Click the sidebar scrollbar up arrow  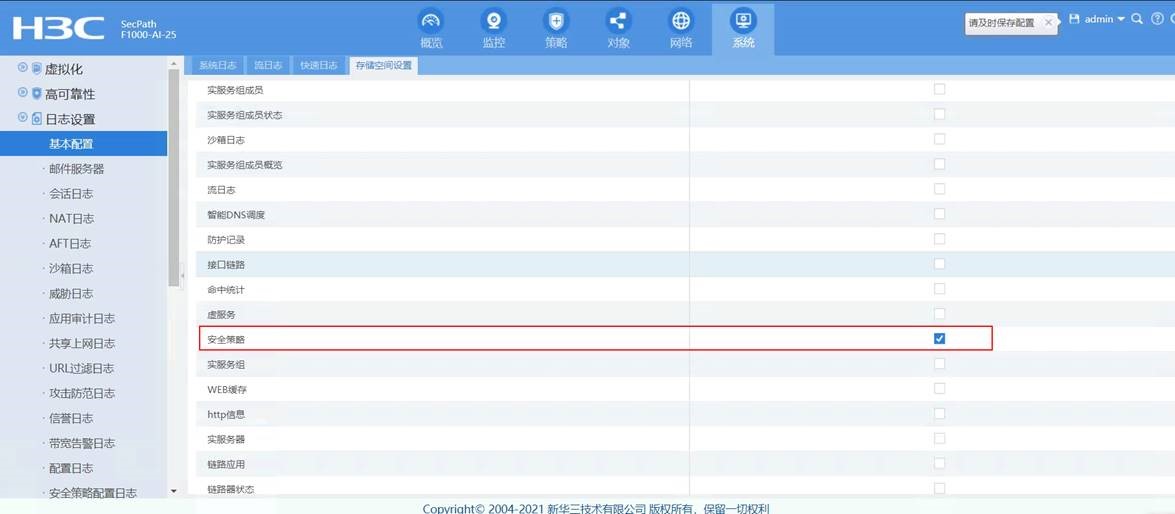[174, 64]
